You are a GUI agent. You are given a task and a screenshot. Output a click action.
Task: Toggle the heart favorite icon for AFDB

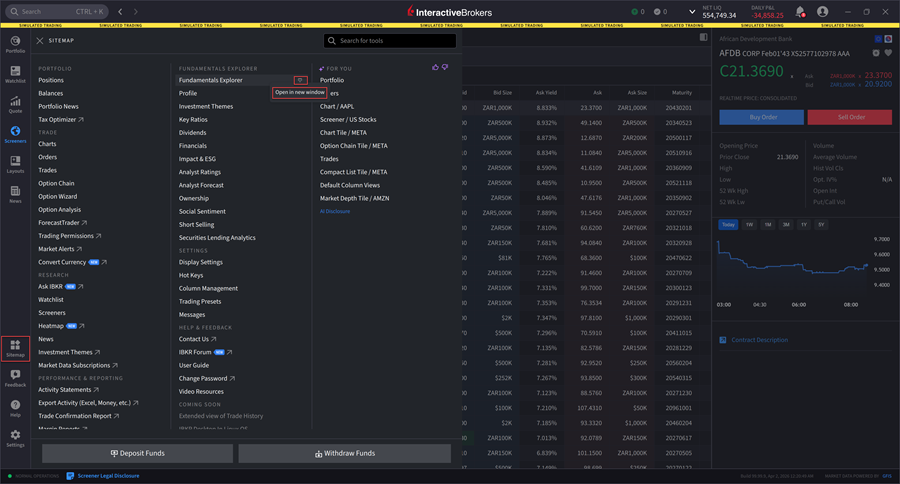(887, 52)
